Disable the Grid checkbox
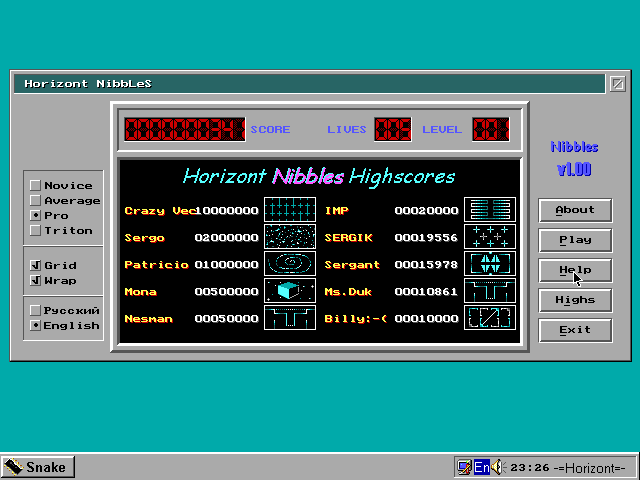Screen dimensions: 640x480 click(x=36, y=265)
